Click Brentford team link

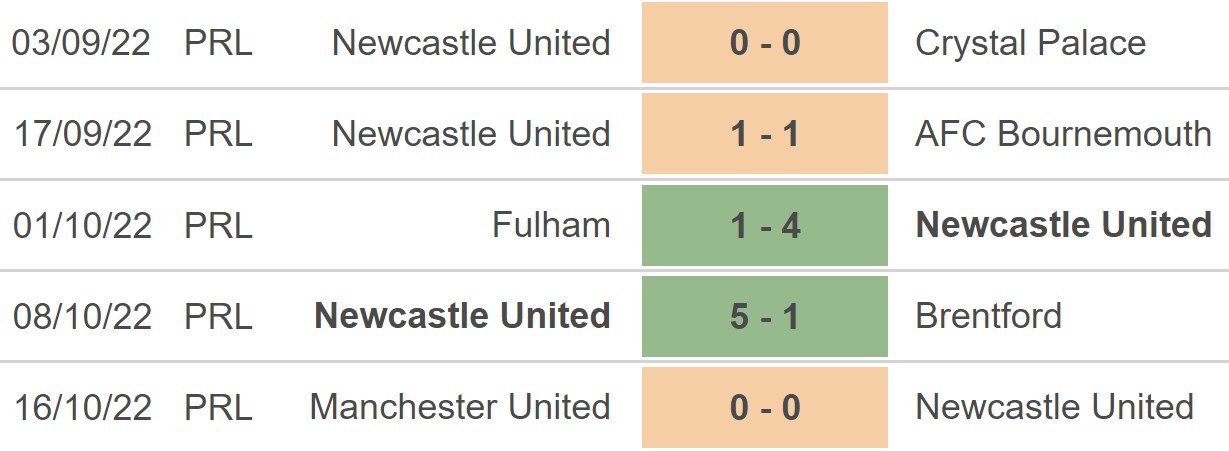click(988, 316)
